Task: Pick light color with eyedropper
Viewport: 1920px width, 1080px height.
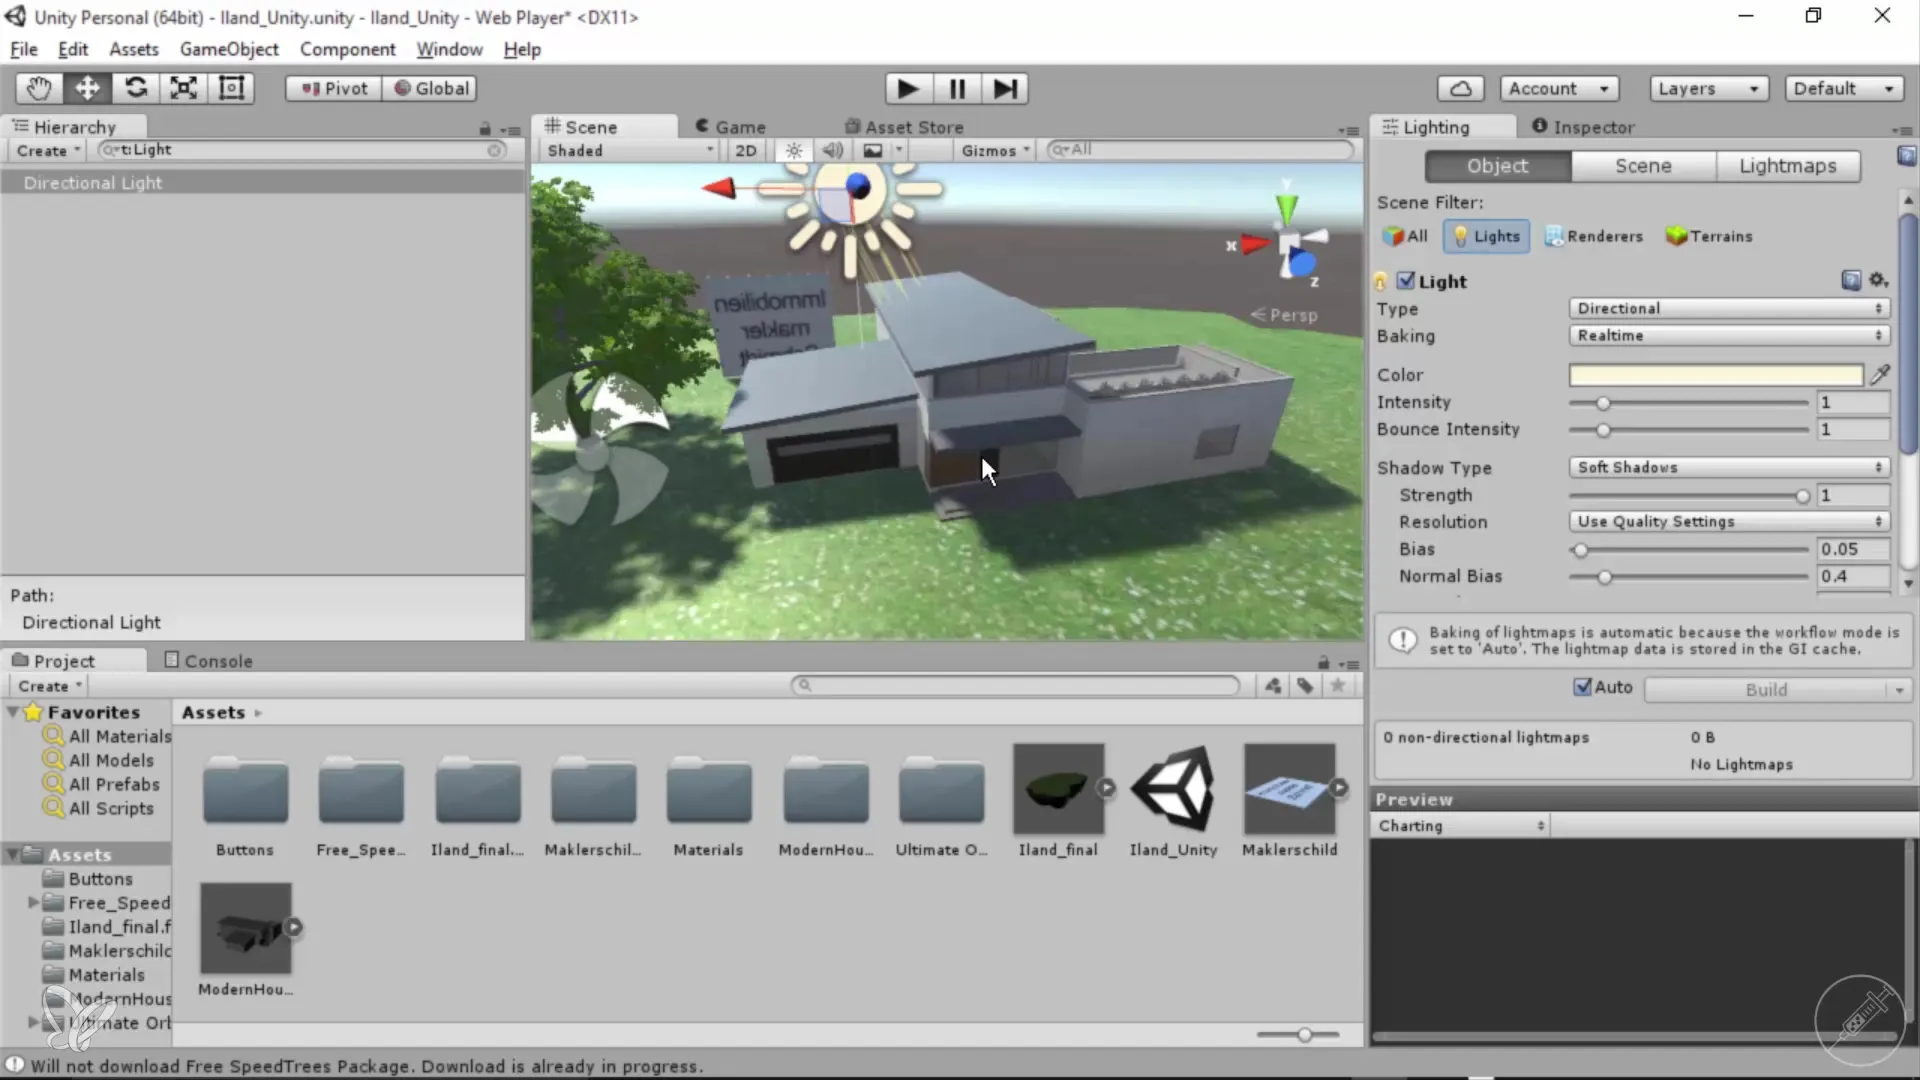Action: tap(1880, 374)
